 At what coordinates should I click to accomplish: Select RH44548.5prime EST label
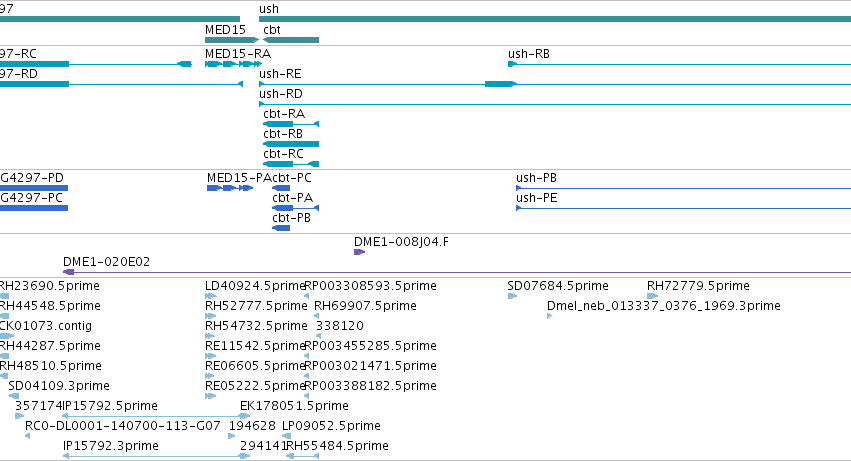(x=50, y=306)
